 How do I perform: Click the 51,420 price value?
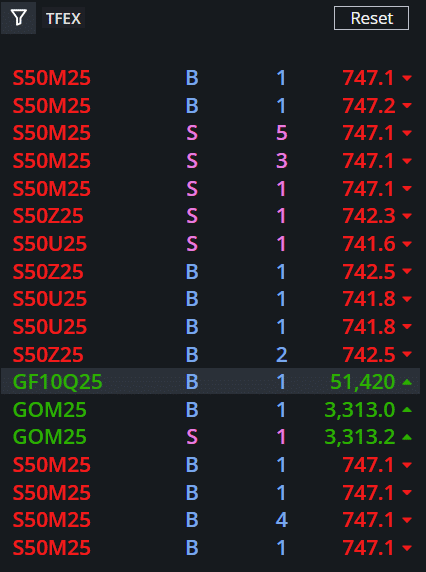[363, 382]
